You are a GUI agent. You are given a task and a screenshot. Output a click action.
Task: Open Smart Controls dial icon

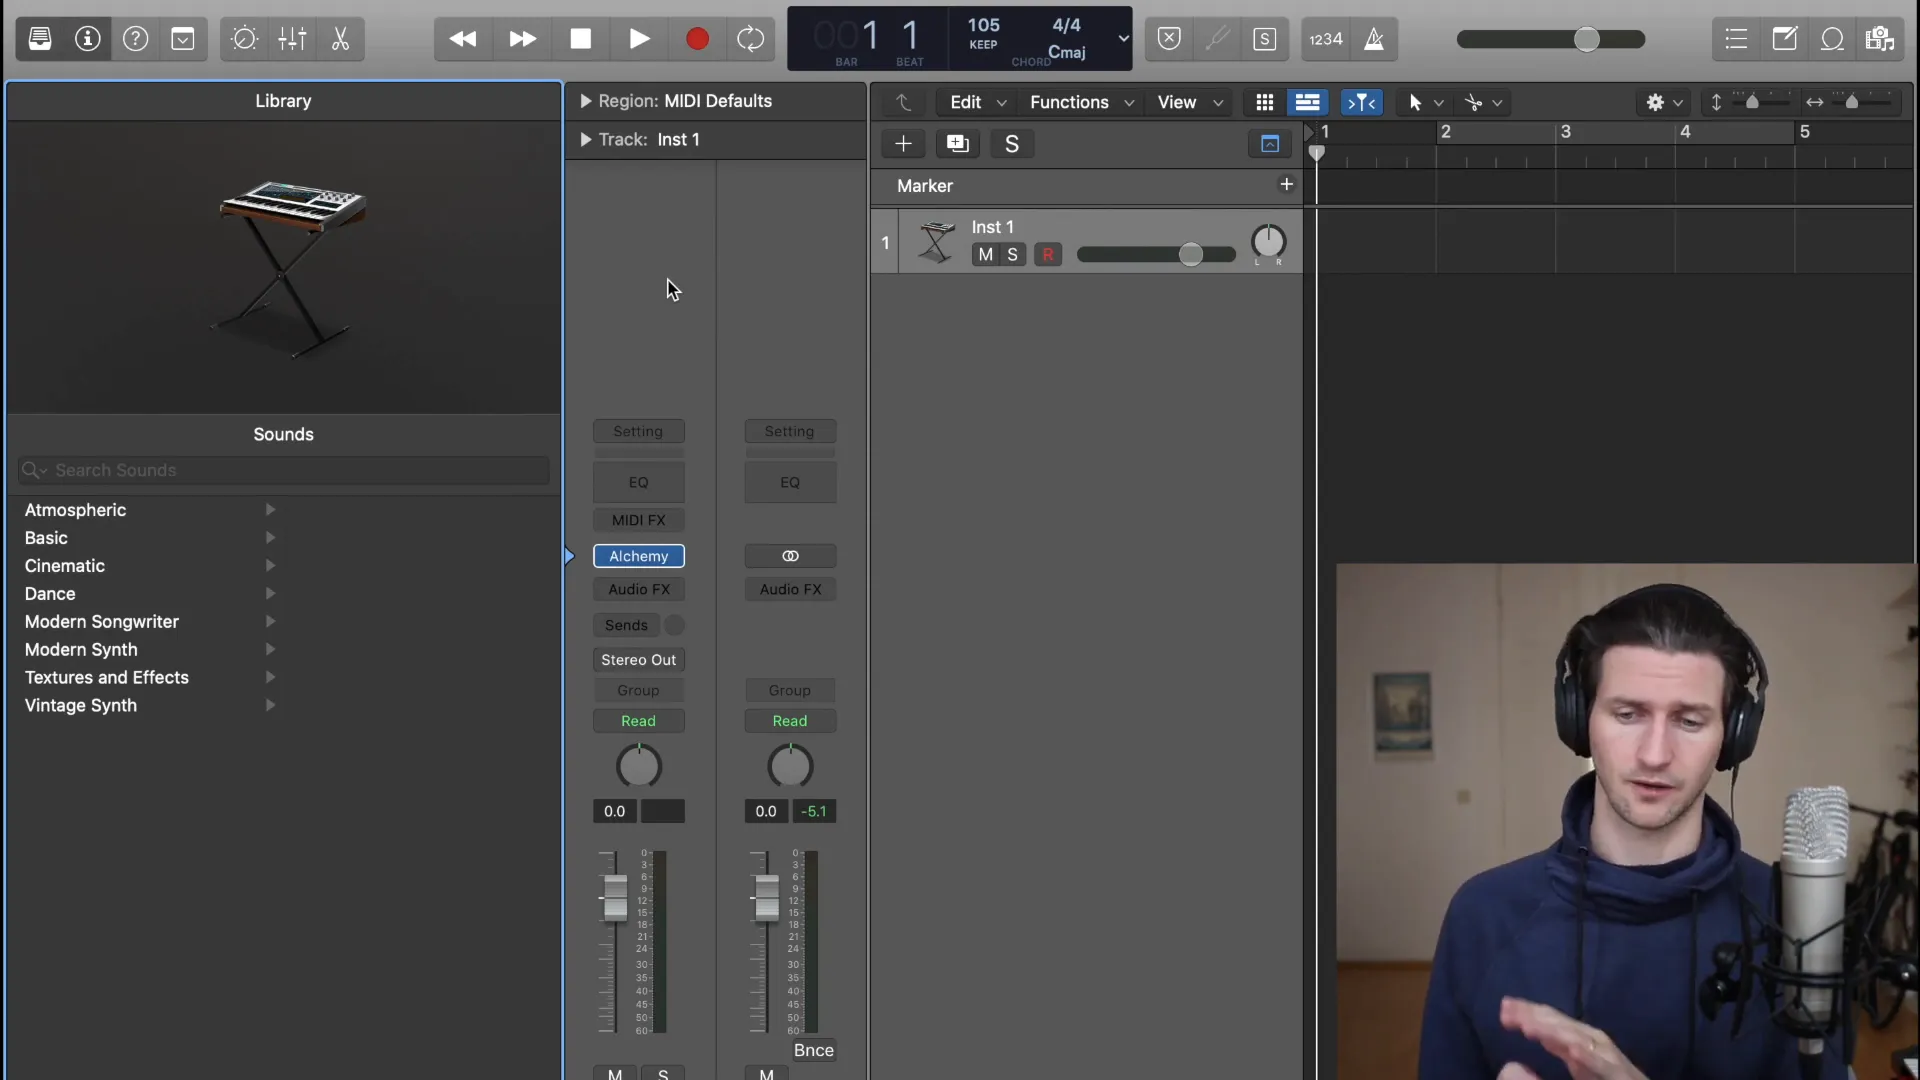[244, 39]
